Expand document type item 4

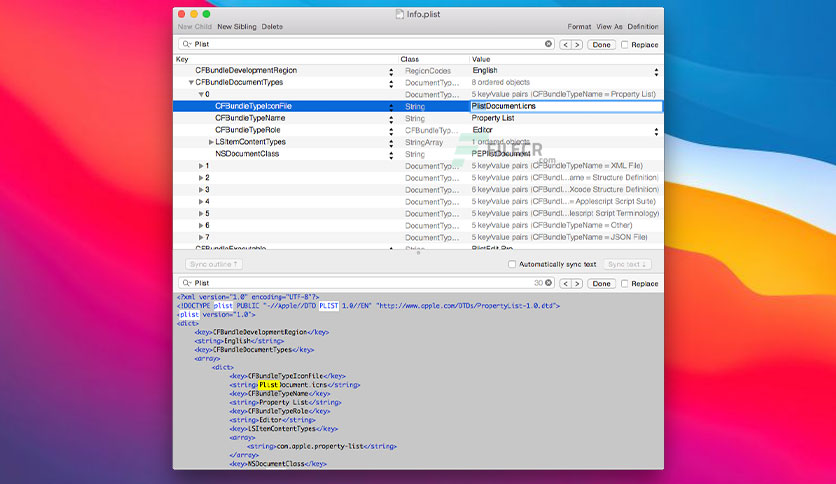tap(201, 201)
